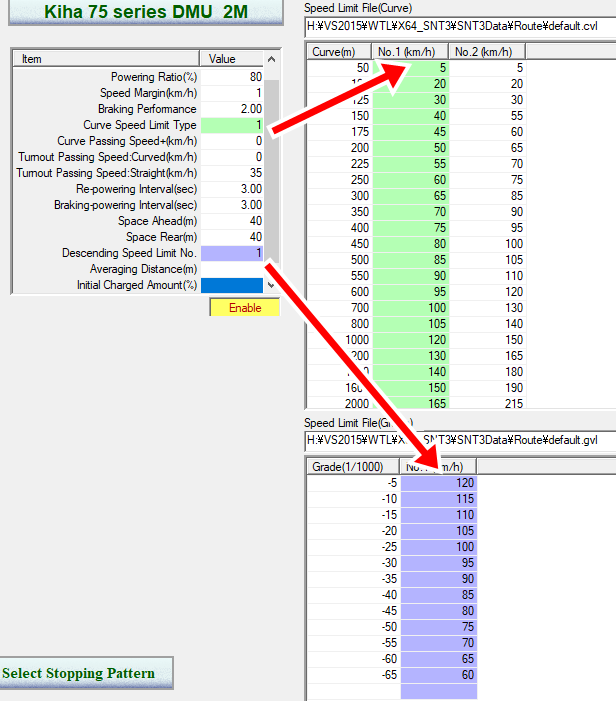Click grade speed 75 for -50

pos(439,627)
